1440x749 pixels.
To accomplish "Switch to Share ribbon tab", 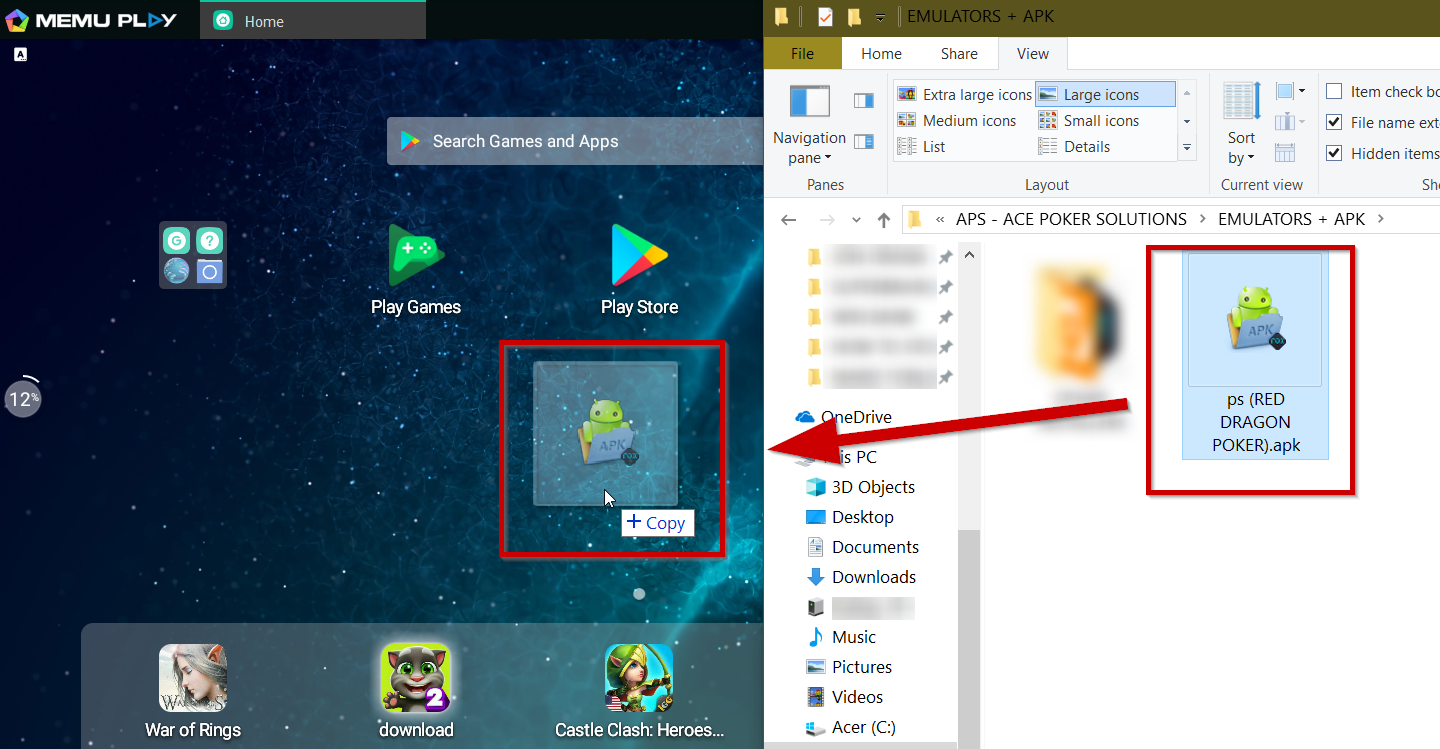I will pos(959,54).
